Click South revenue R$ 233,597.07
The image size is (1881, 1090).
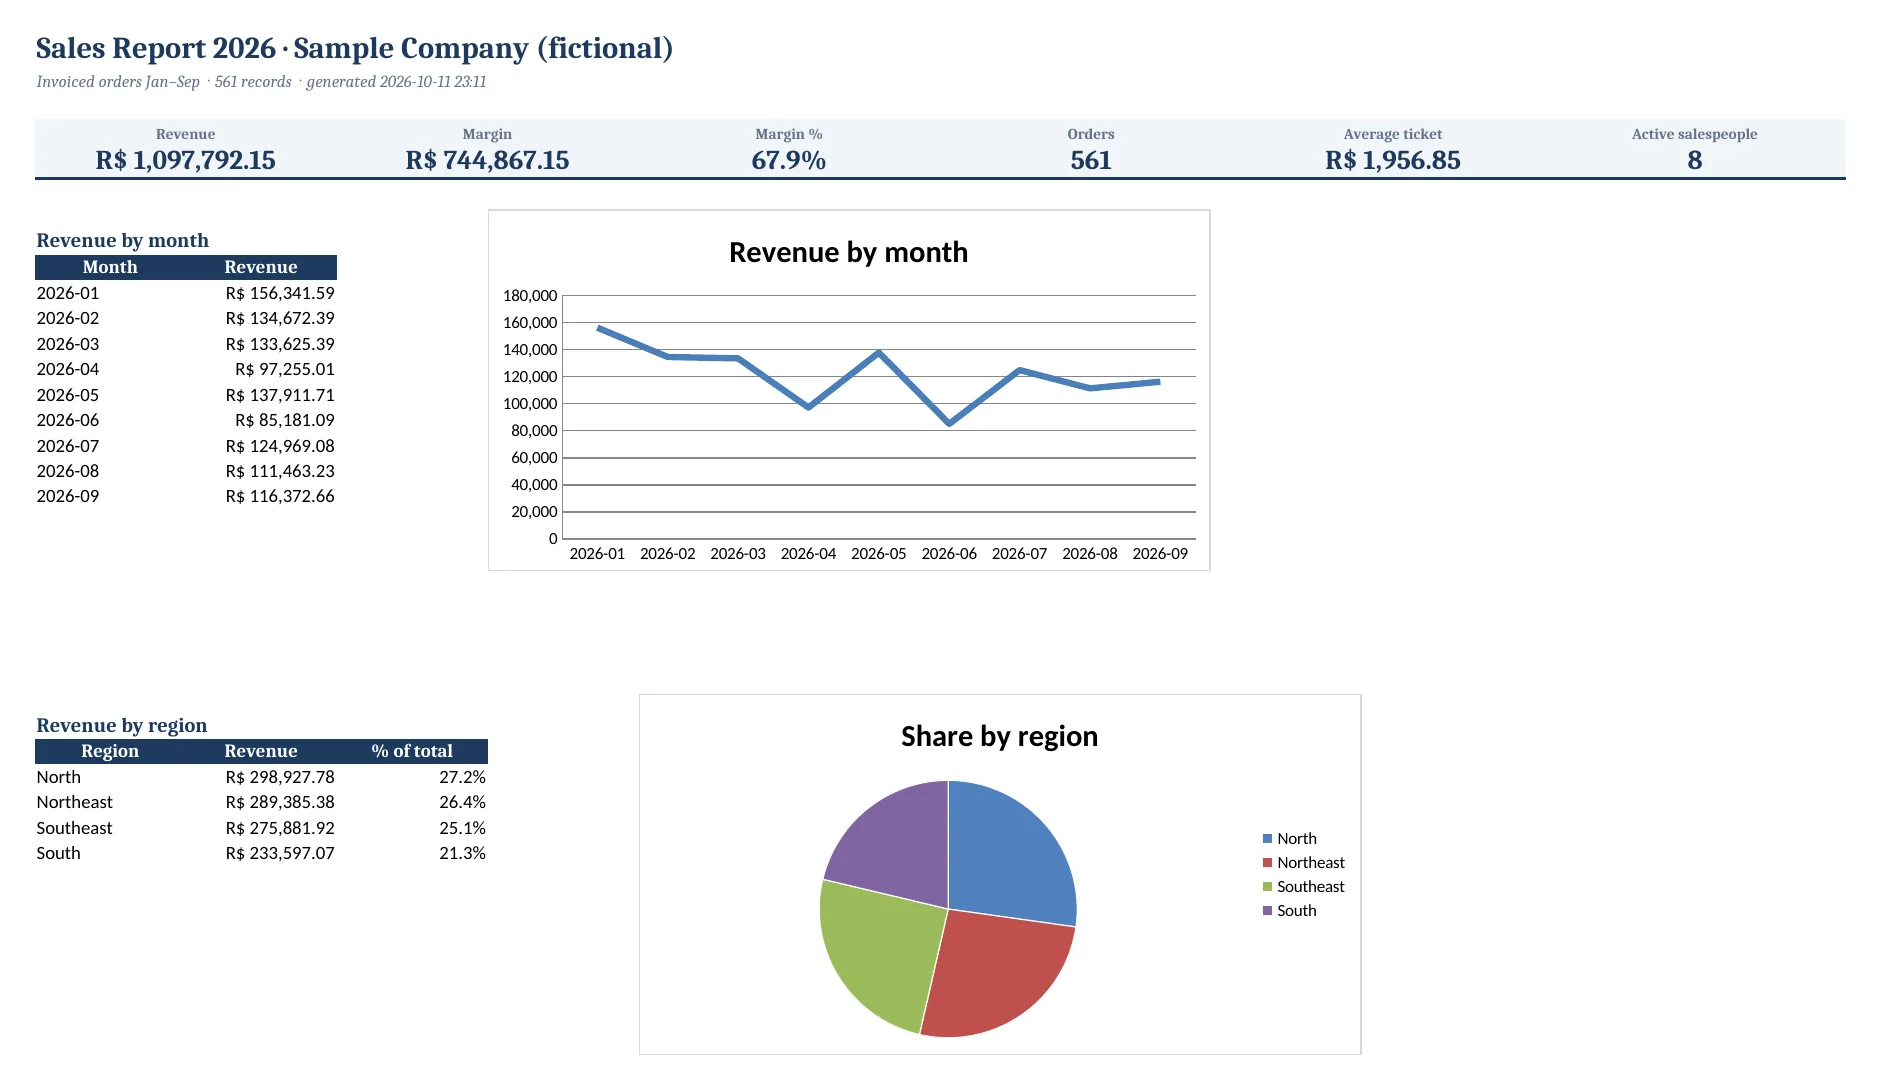(280, 853)
